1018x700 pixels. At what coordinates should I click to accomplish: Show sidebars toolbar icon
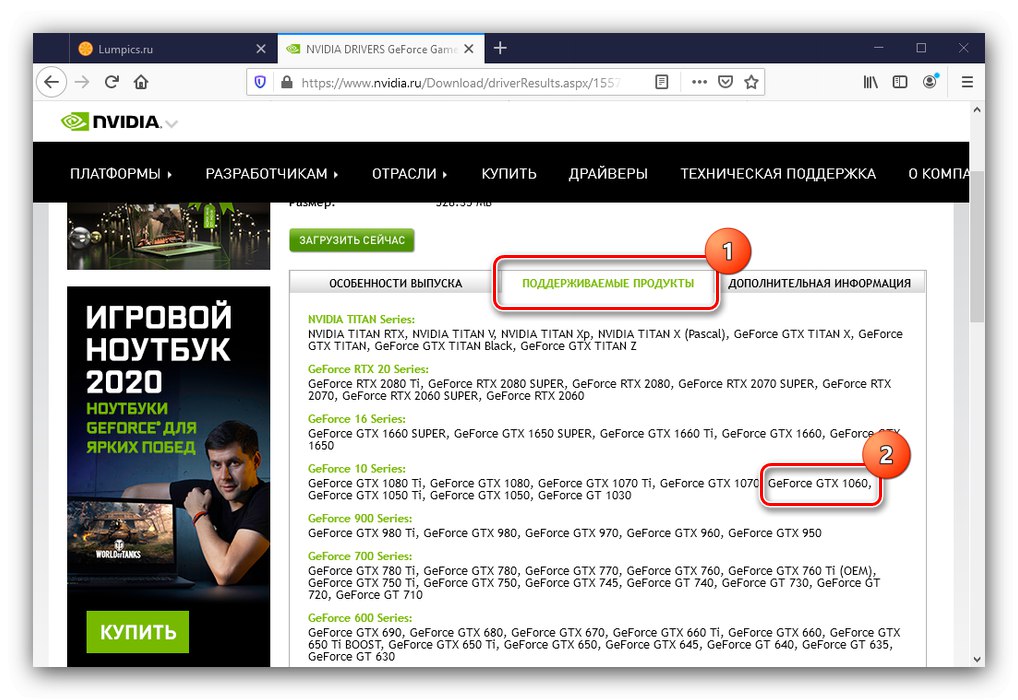[x=900, y=82]
